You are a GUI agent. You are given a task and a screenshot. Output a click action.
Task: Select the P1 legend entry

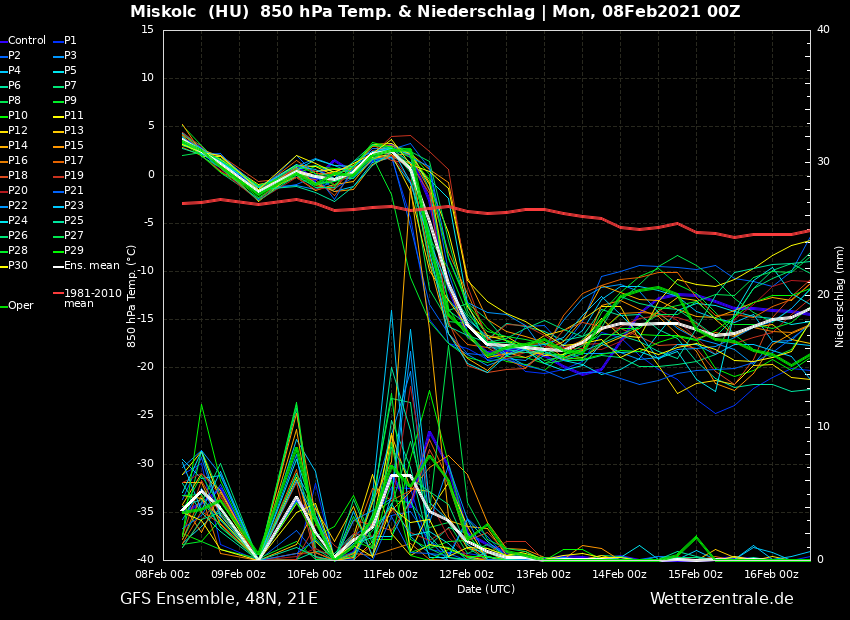click(70, 41)
